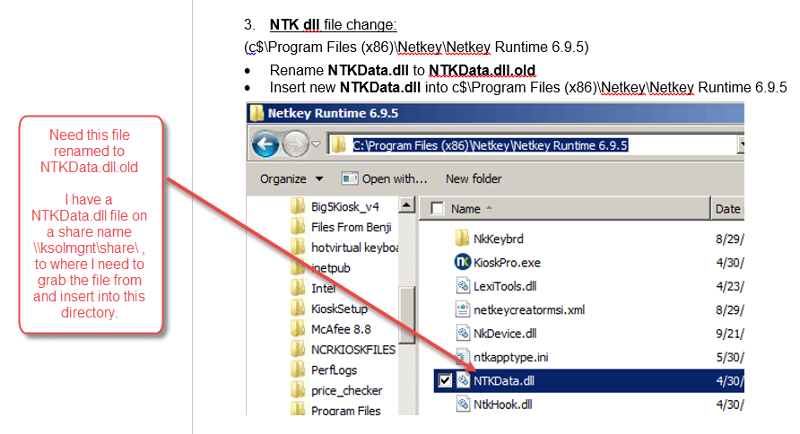Screen dimensions: 800x434
Task: Open Program Files folder in tree
Action: [345, 410]
